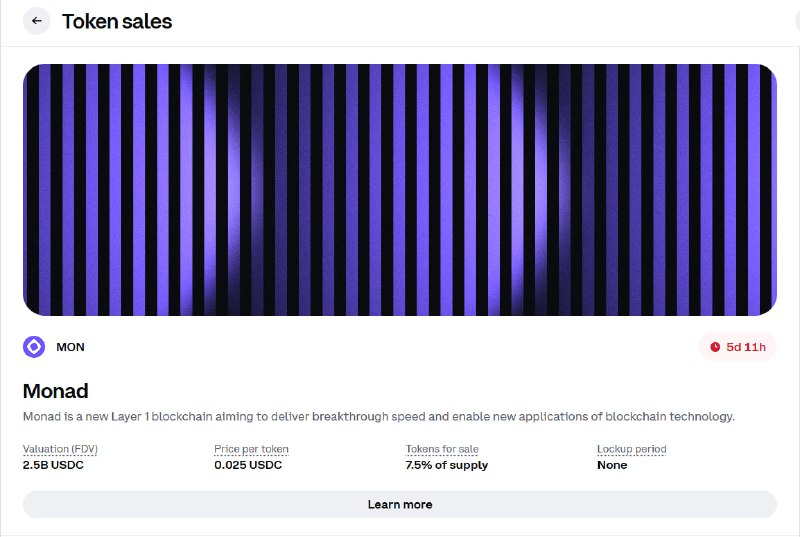The height and width of the screenshot is (537, 800).
Task: Click the Valuation (FDV) label
Action: point(60,449)
